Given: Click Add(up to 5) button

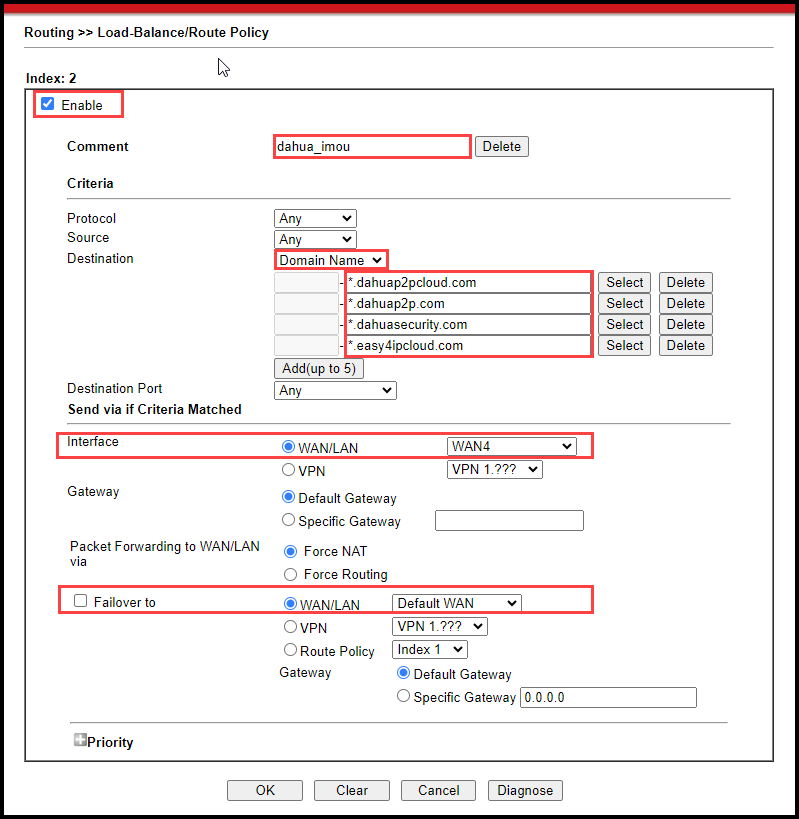Looking at the screenshot, I should tap(319, 369).
